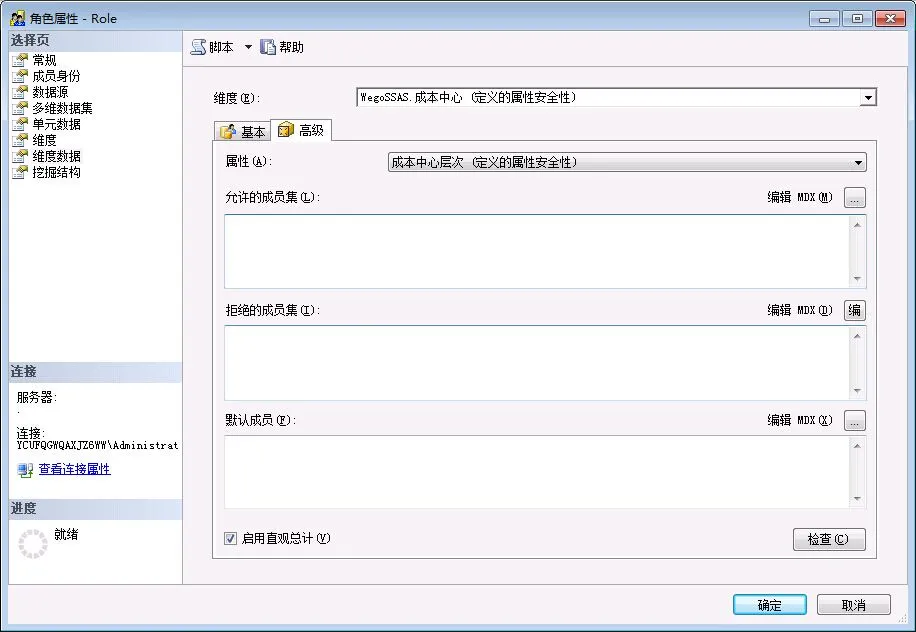
Task: Go to the 挖掘结构 page
Action: tap(57, 172)
